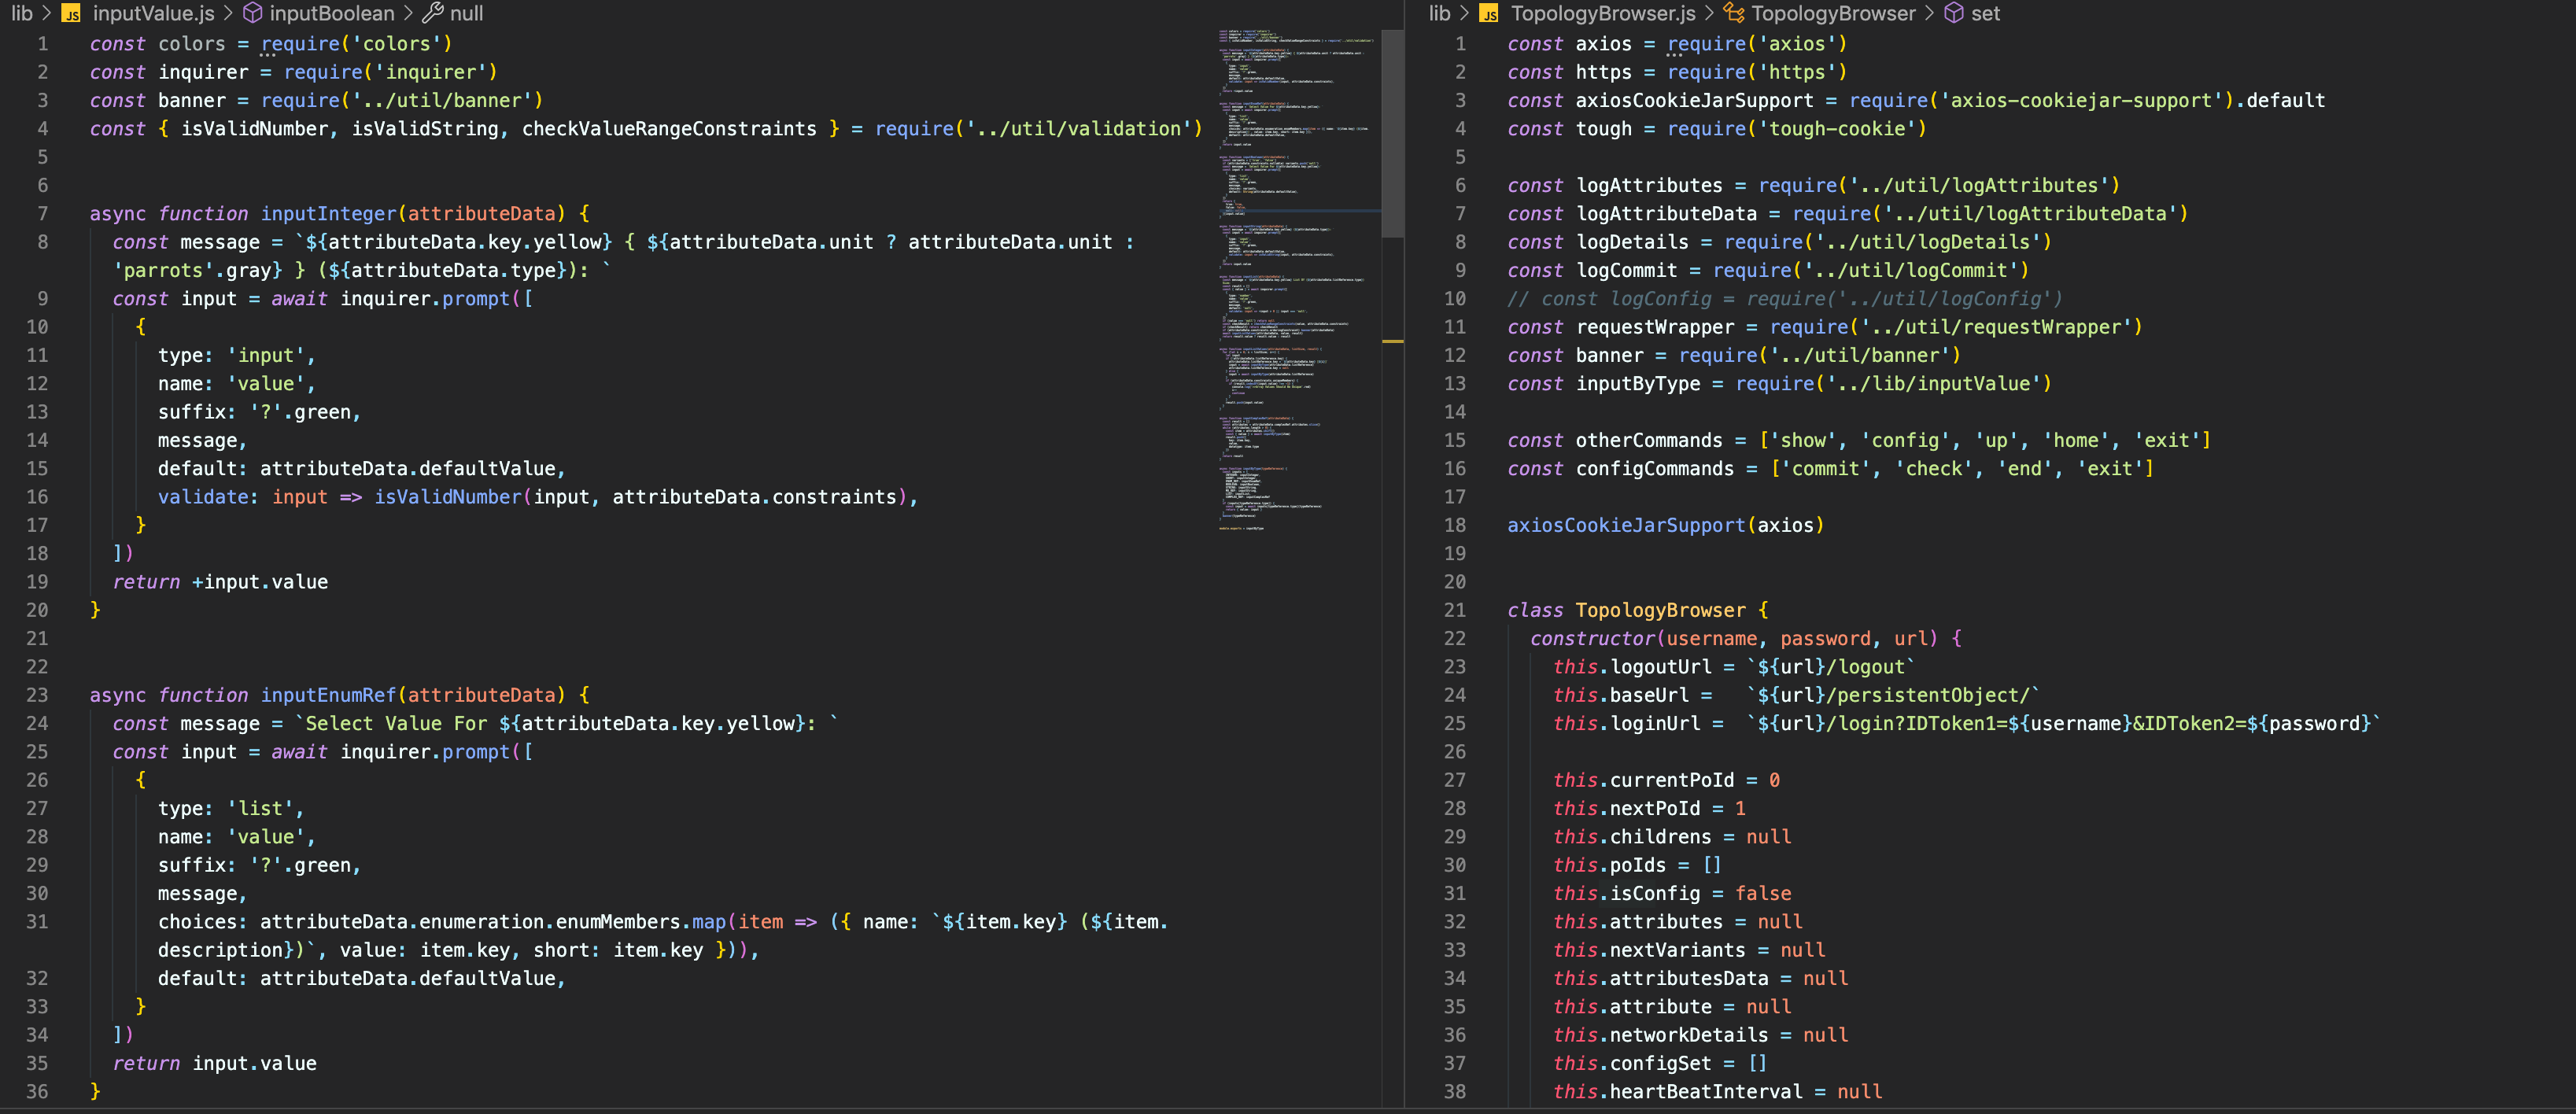Click the cube icon before set breadcrumb
The height and width of the screenshot is (1114, 2576).
coord(1954,14)
